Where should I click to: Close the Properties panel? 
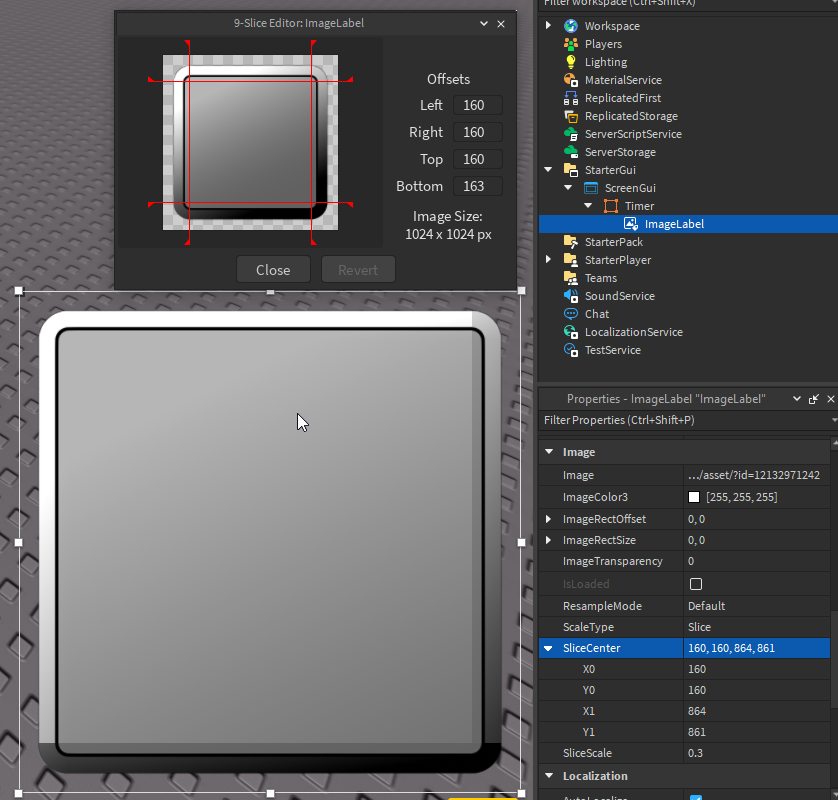click(831, 399)
